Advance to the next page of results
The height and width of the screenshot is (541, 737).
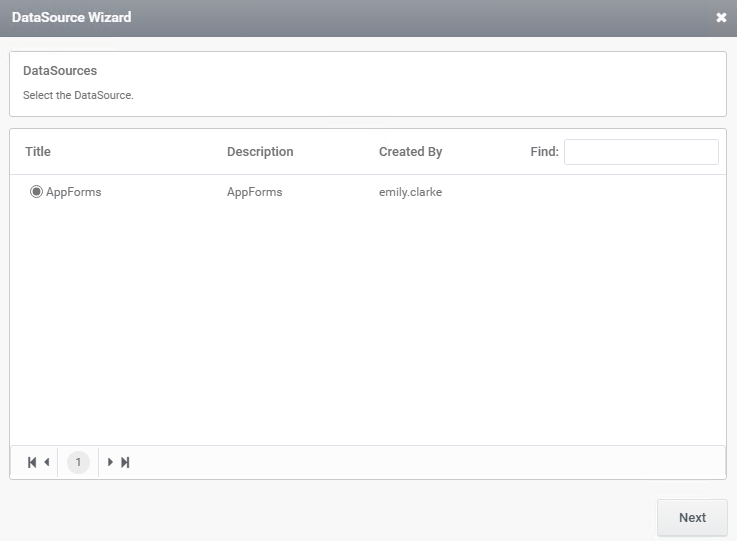tap(110, 463)
